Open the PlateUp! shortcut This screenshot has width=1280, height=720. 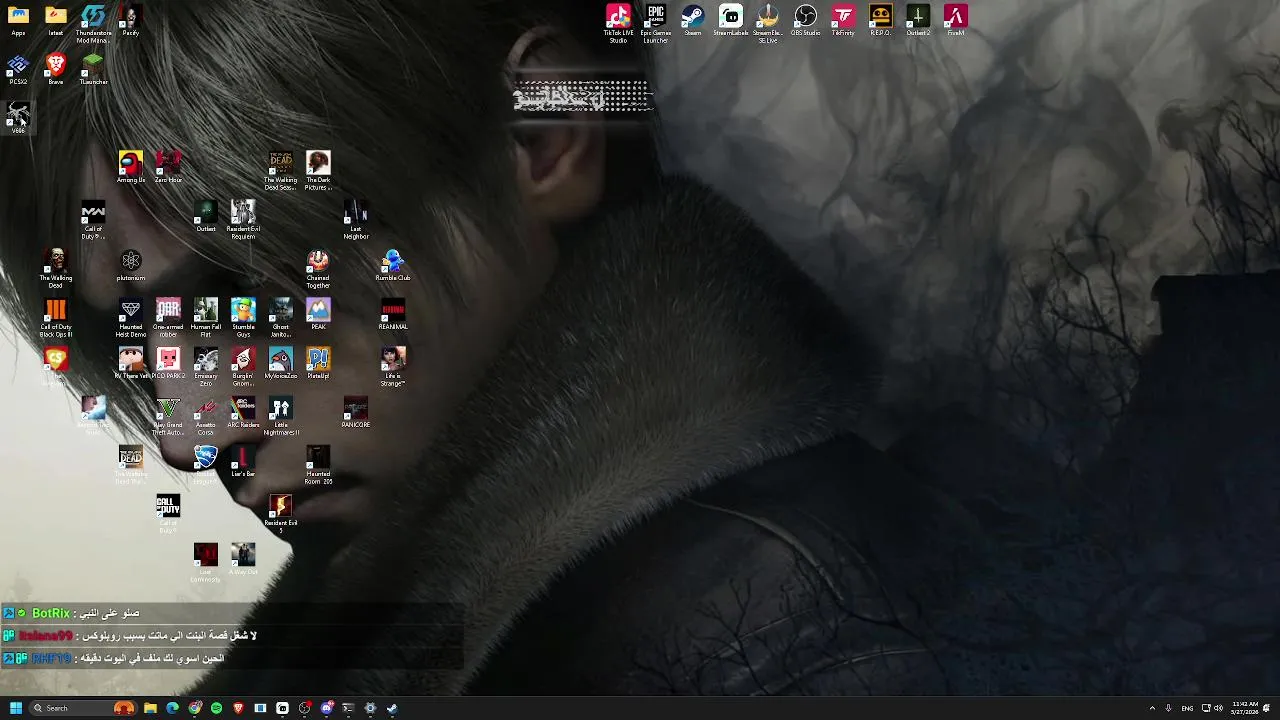pos(318,363)
